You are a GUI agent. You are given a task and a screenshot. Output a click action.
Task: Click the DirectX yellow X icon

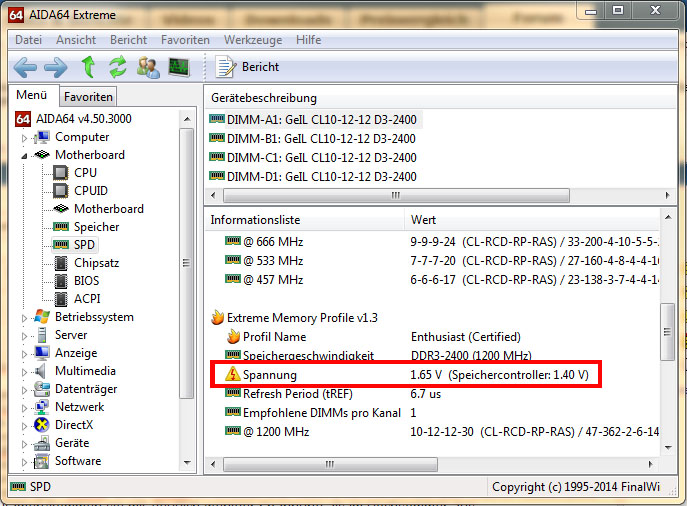pyautogui.click(x=42, y=425)
